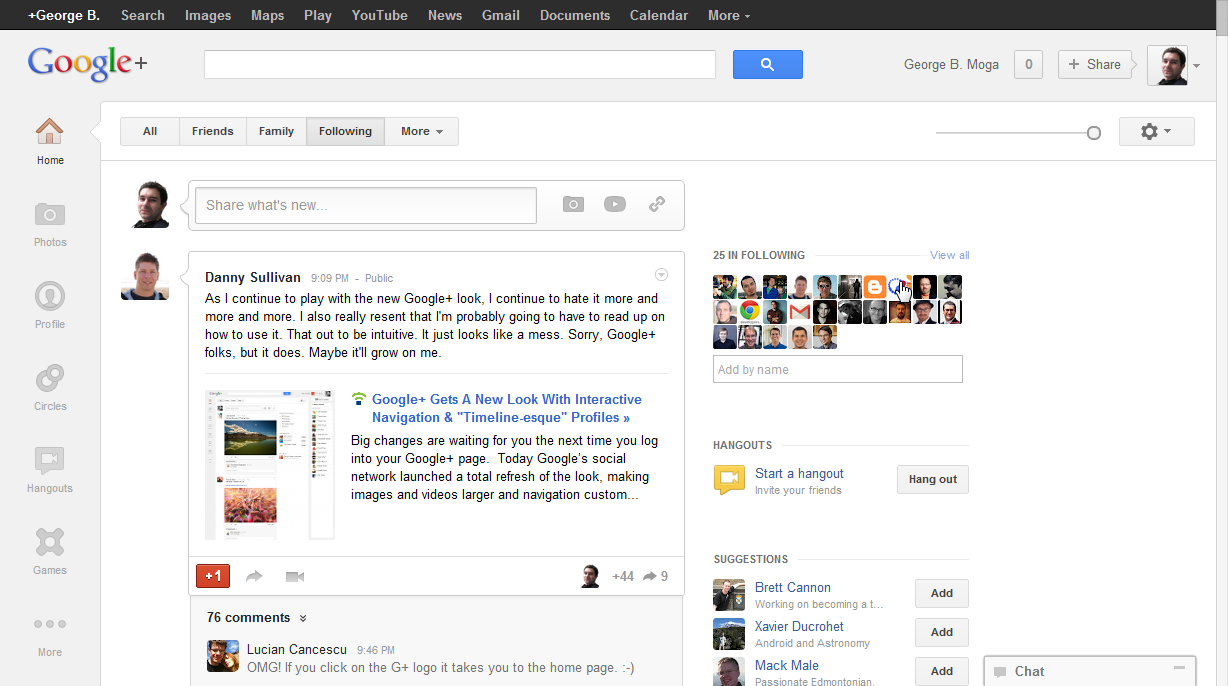Screen dimensions: 1228x686
Task: Click Lucian Cancescu's avatar
Action: tap(223, 656)
